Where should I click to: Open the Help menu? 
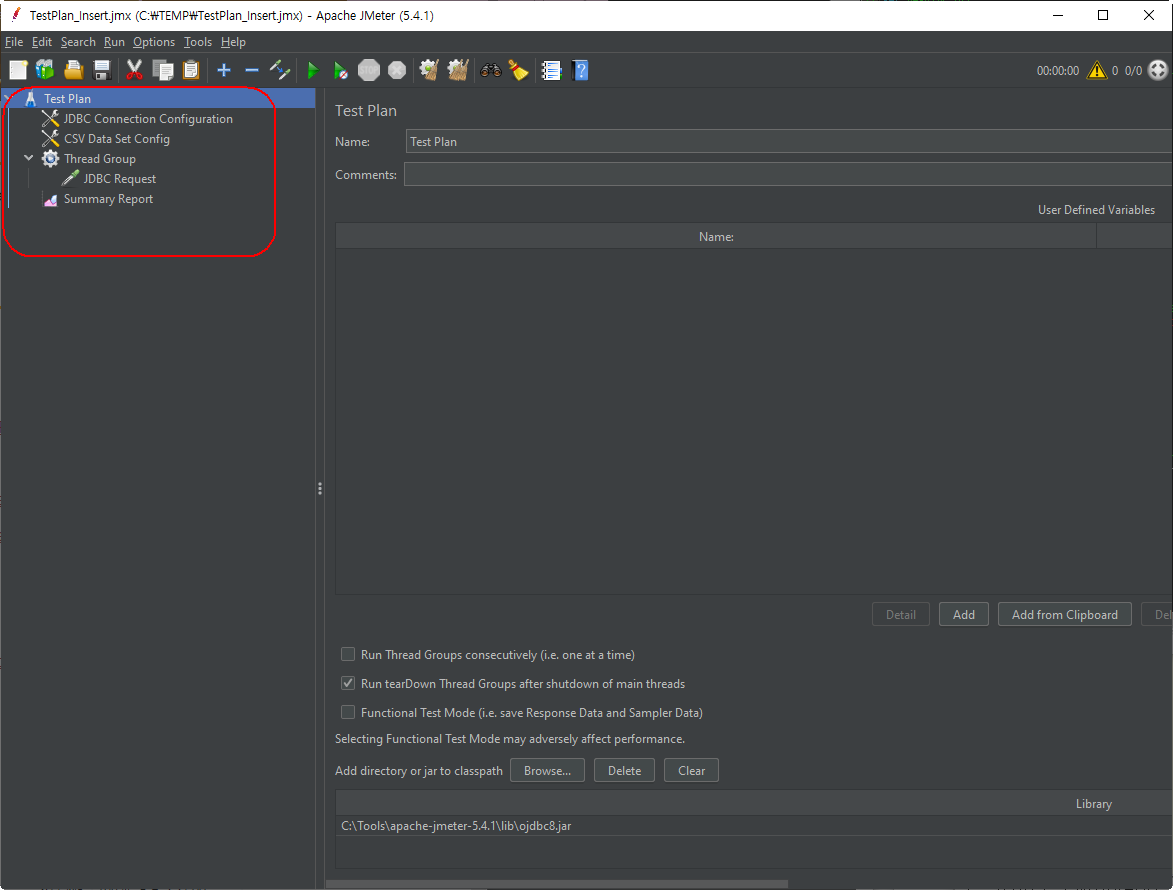(x=233, y=42)
